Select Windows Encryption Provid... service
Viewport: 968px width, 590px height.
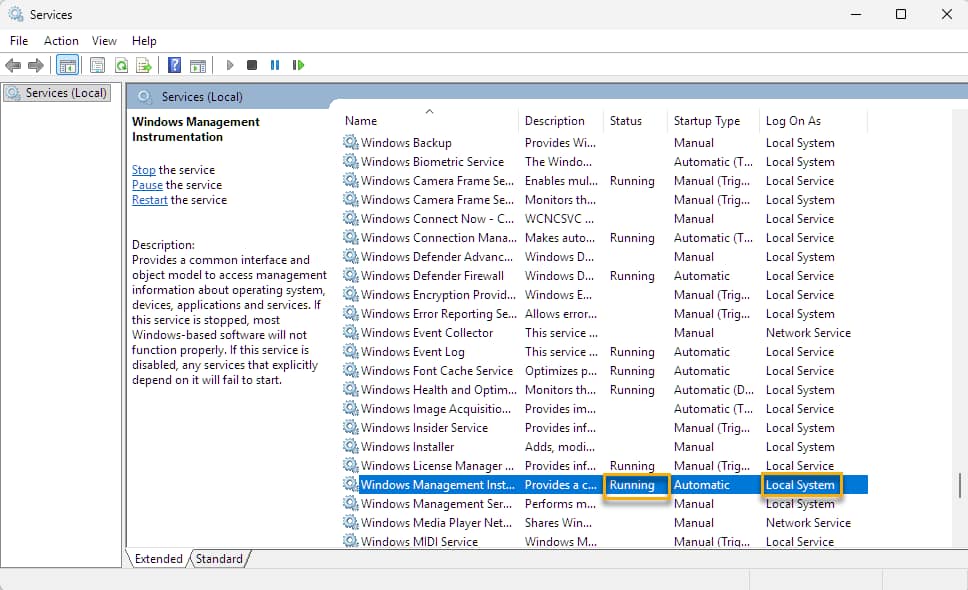coord(605,295)
